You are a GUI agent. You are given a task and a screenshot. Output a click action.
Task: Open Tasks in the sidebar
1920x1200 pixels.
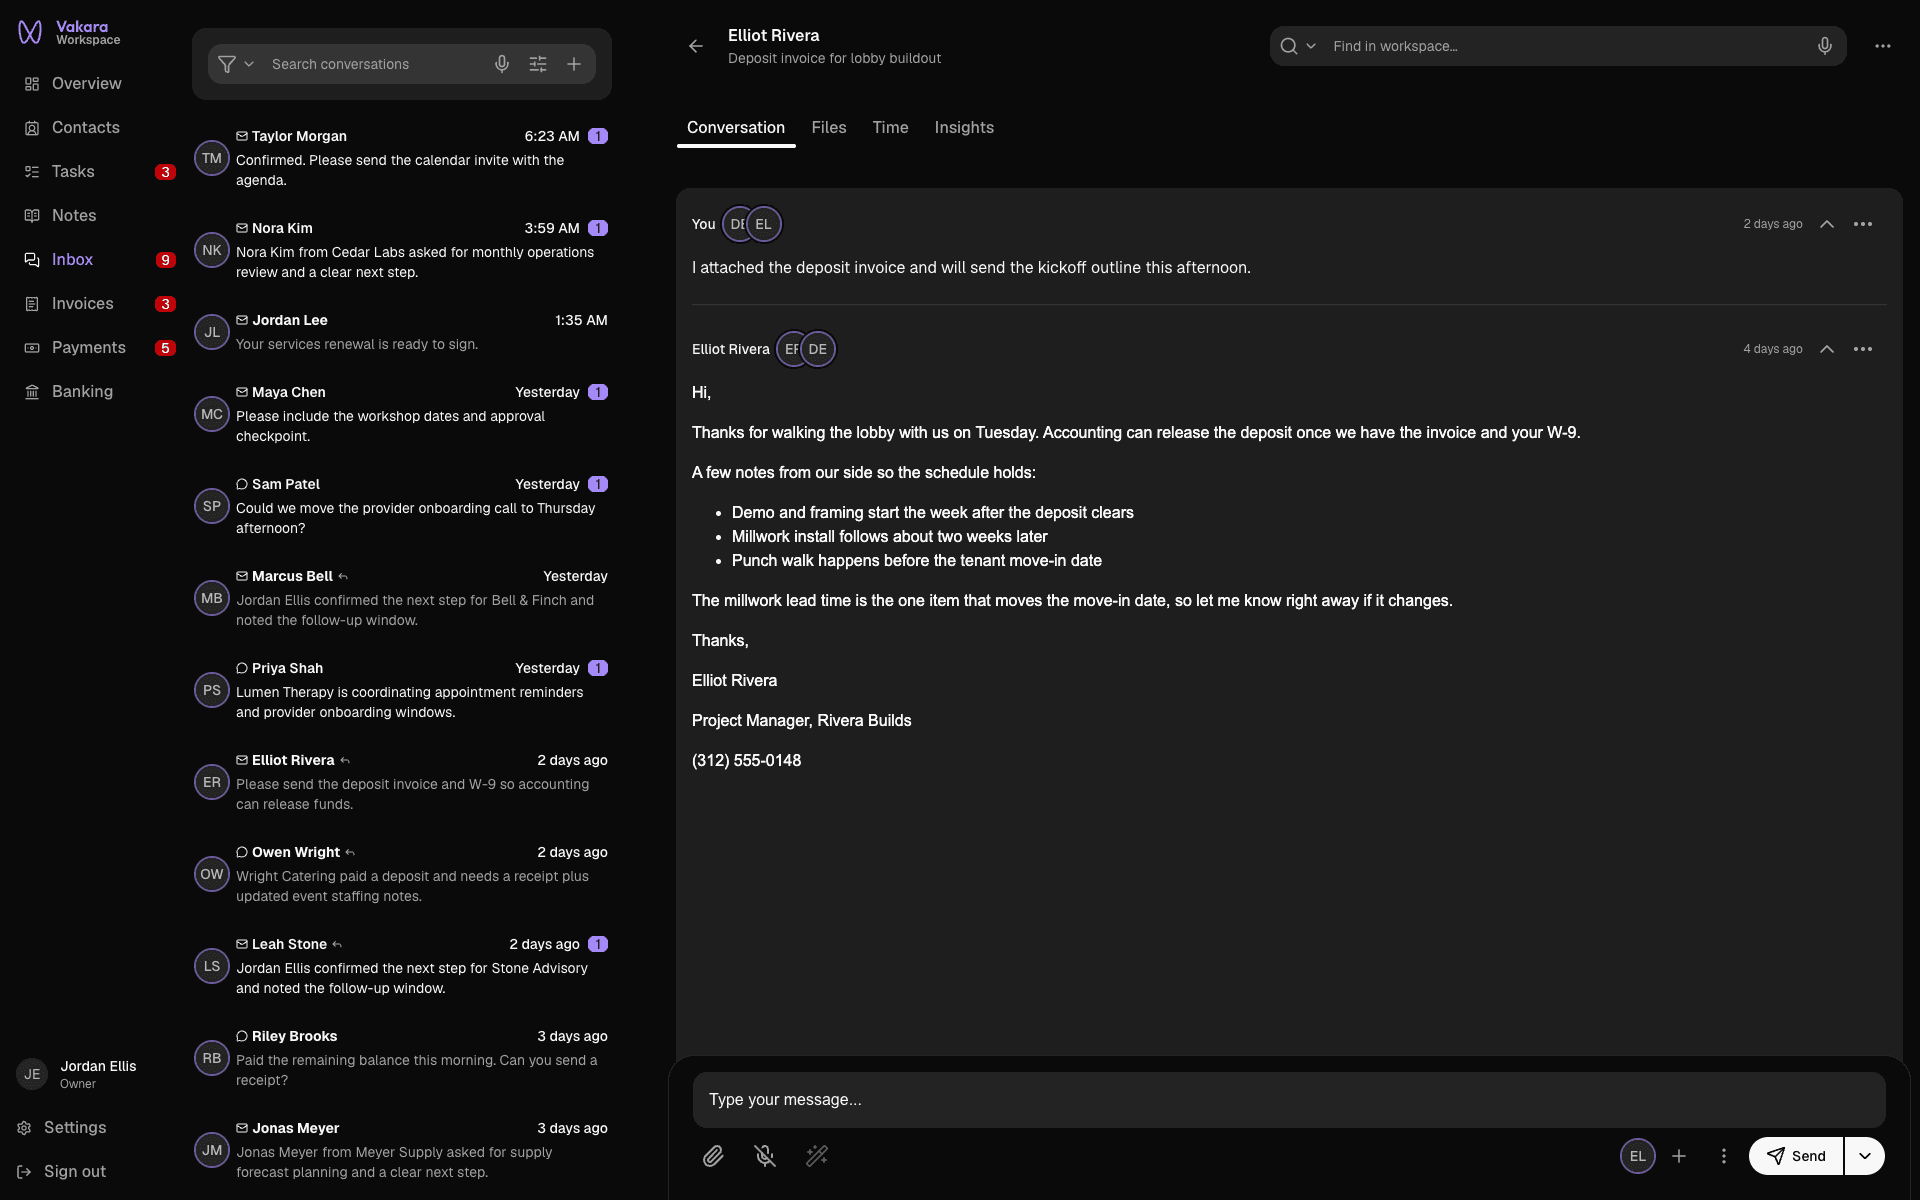[x=96, y=172]
